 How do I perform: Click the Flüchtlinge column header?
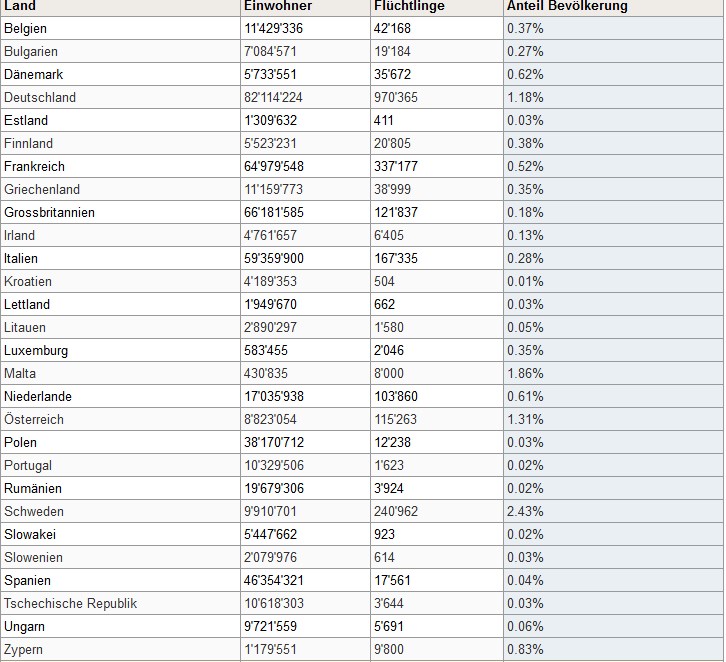(x=409, y=6)
